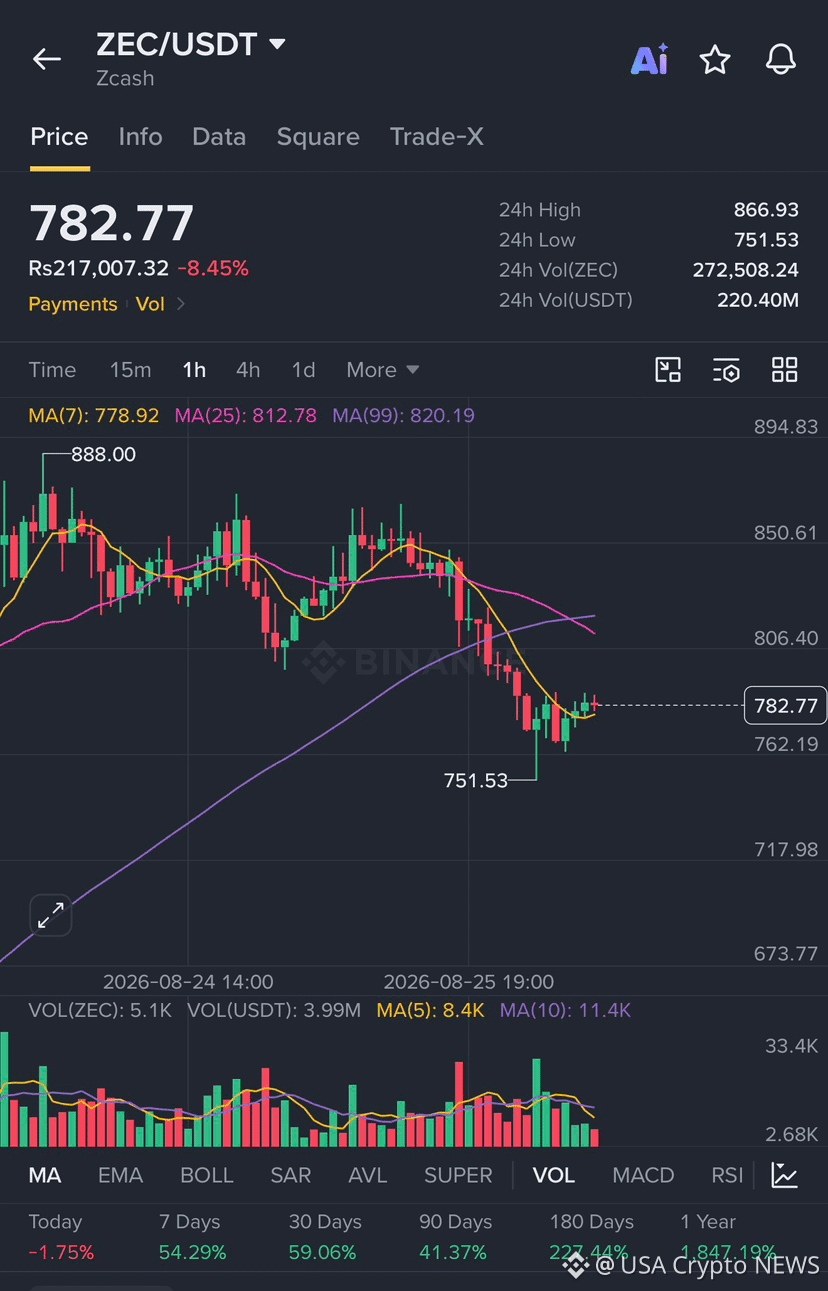Tap 24h Vol(ZEC) value 272,508.24
Screen dimensions: 828x1291
tap(746, 270)
